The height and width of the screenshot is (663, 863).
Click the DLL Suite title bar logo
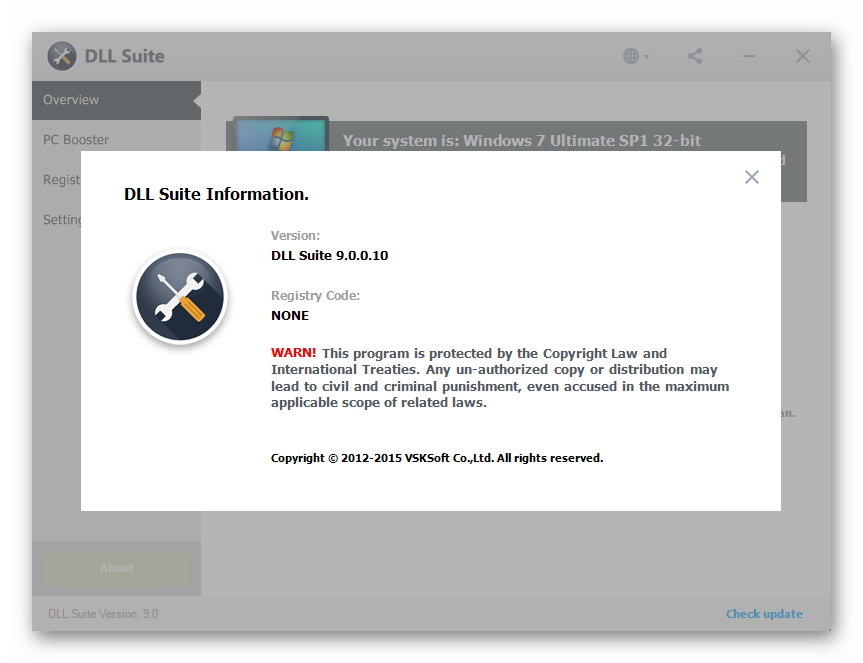point(62,56)
